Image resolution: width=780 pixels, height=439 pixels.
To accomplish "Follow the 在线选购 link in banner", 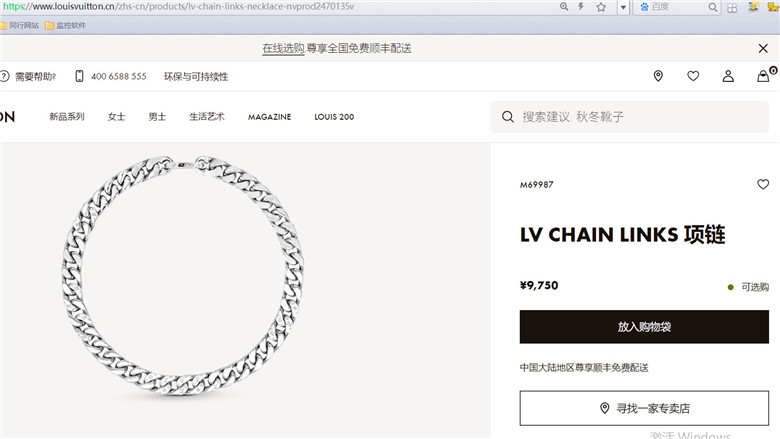I will (283, 48).
